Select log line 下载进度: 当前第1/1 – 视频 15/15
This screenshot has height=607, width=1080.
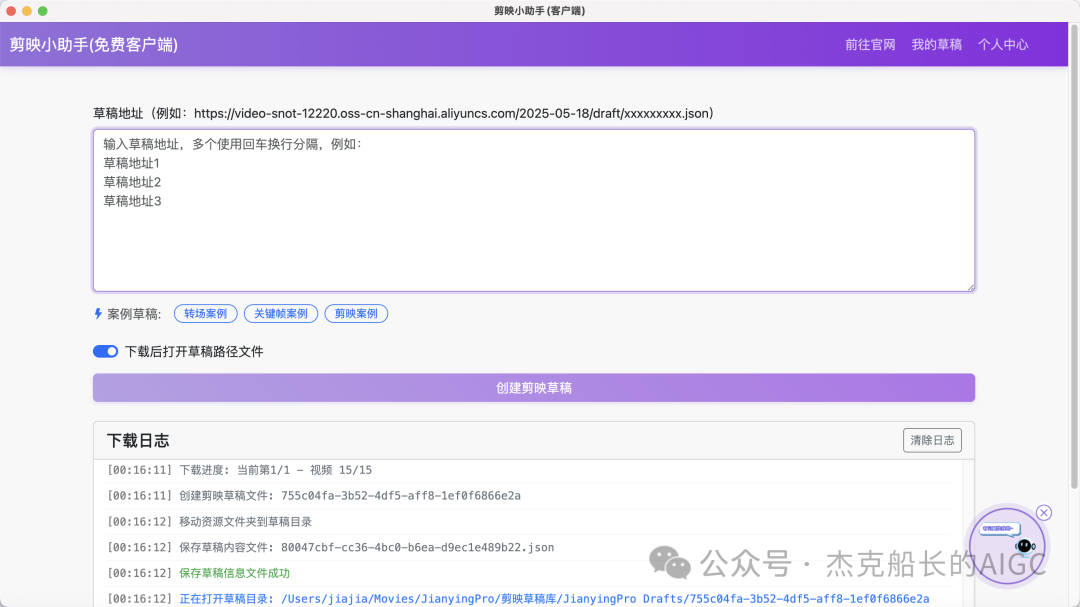pyautogui.click(x=239, y=470)
